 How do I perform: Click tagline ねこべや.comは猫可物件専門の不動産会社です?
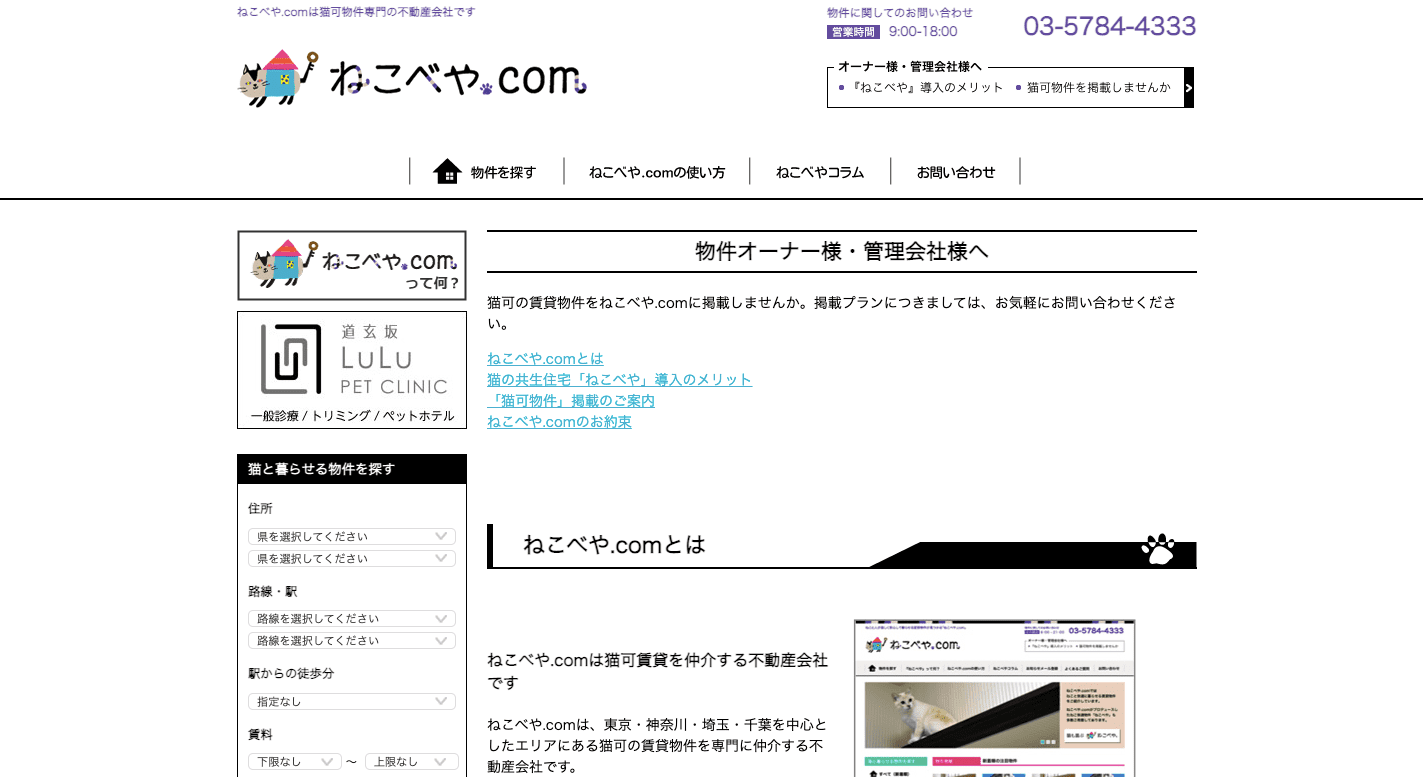pyautogui.click(x=356, y=12)
